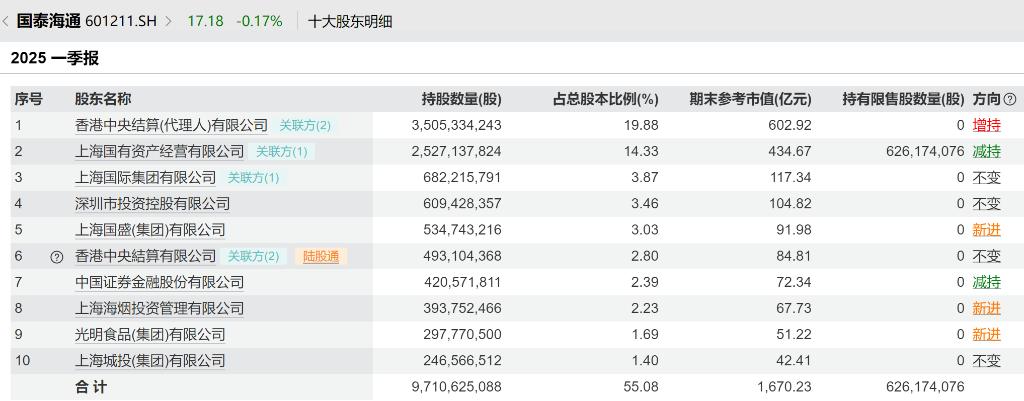Select the 十大股东明细 title
This screenshot has height=401, width=1024.
click(x=350, y=21)
